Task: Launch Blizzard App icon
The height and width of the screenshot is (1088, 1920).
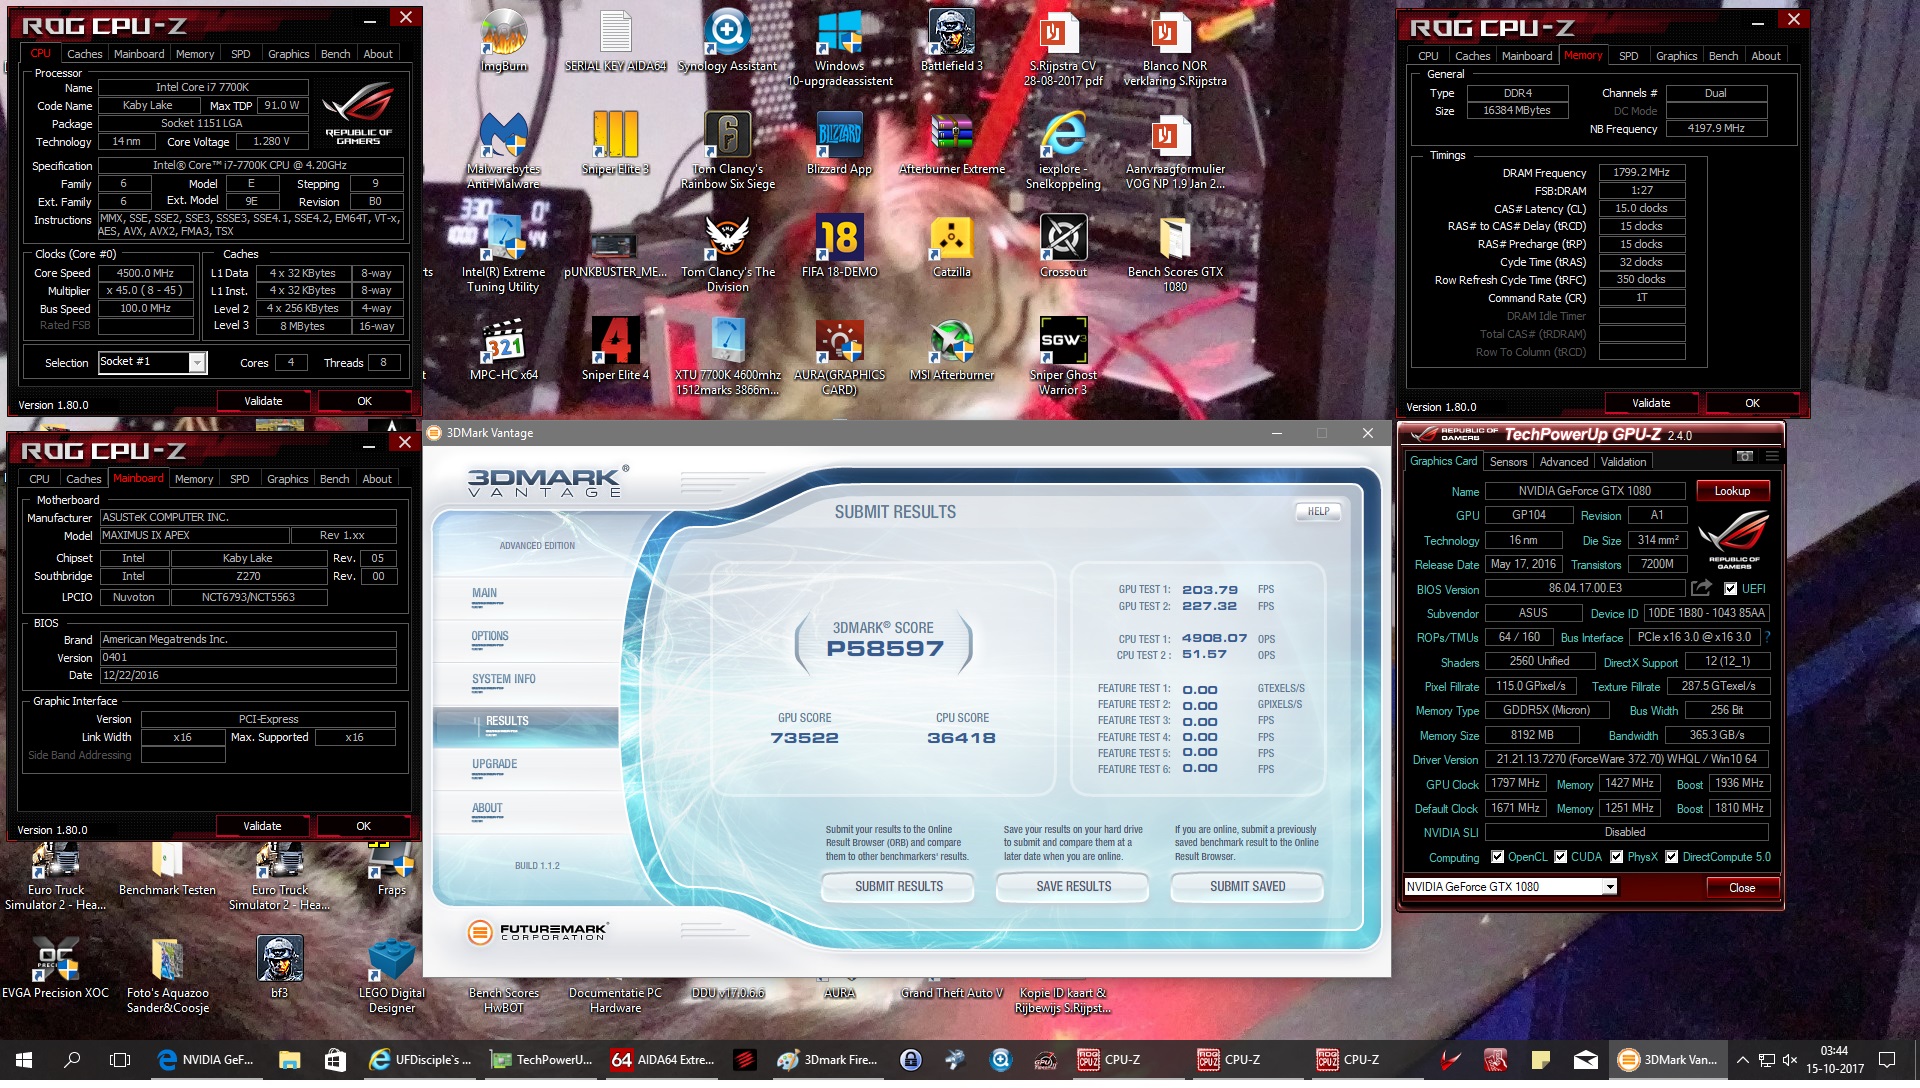Action: [840, 143]
